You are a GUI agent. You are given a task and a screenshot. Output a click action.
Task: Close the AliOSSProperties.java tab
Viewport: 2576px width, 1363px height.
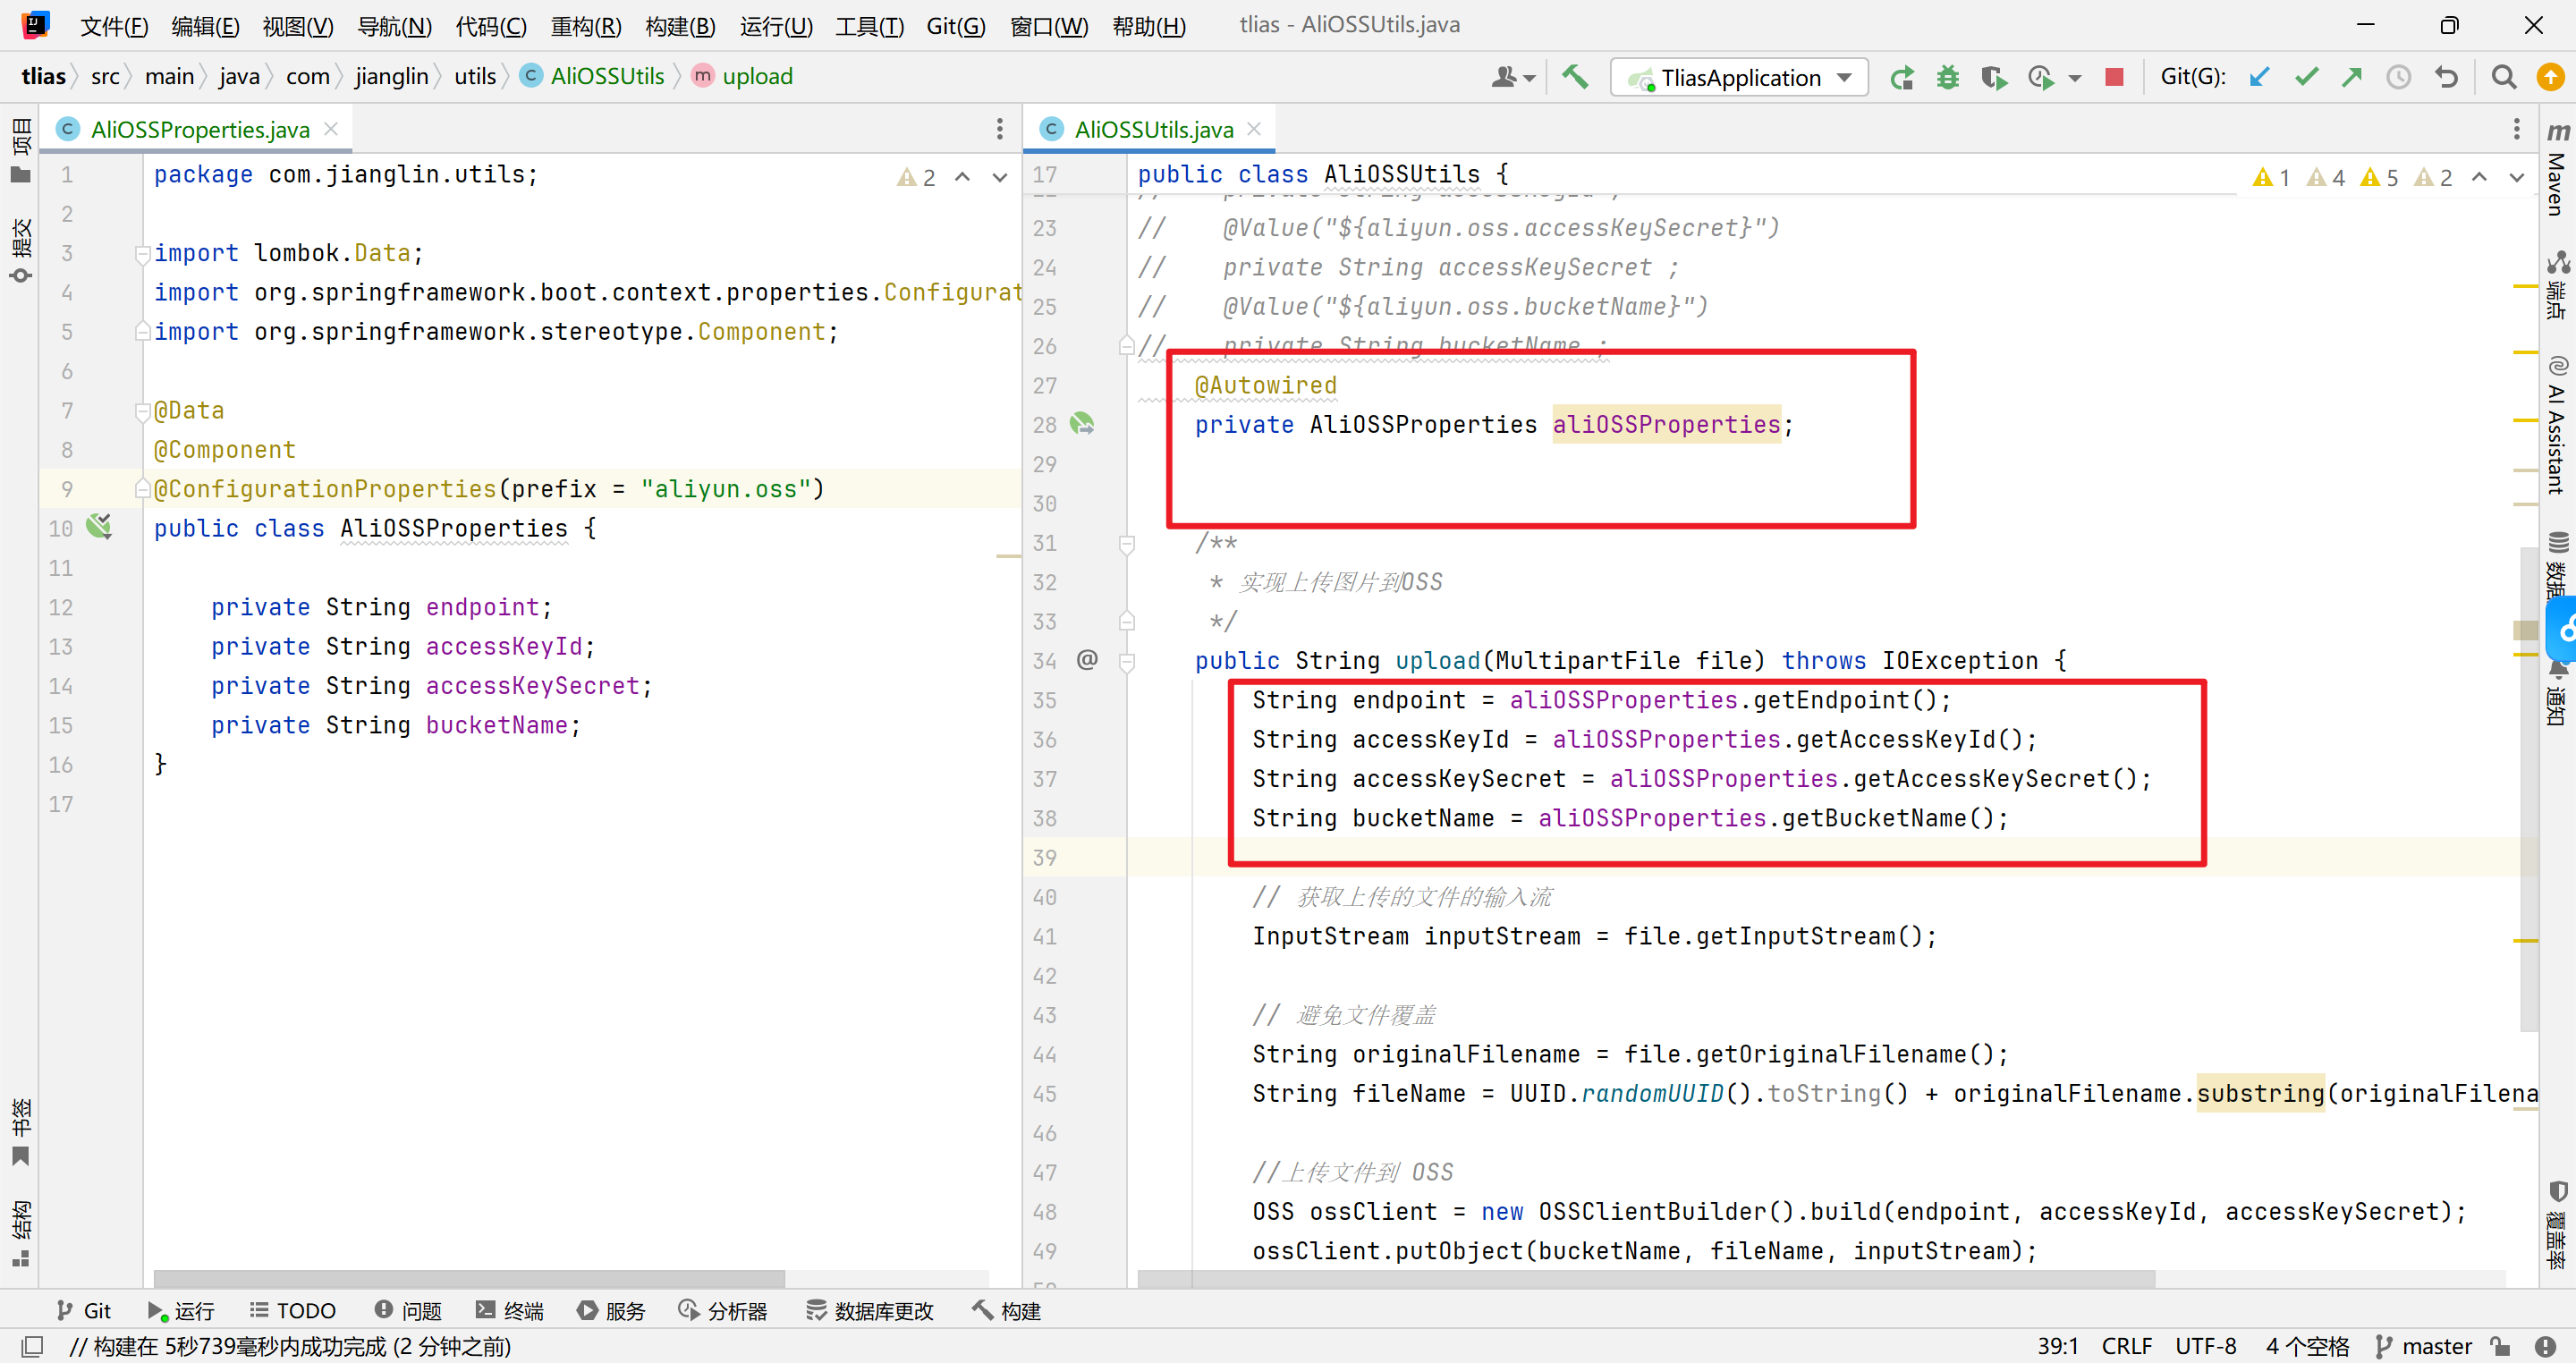tap(331, 128)
